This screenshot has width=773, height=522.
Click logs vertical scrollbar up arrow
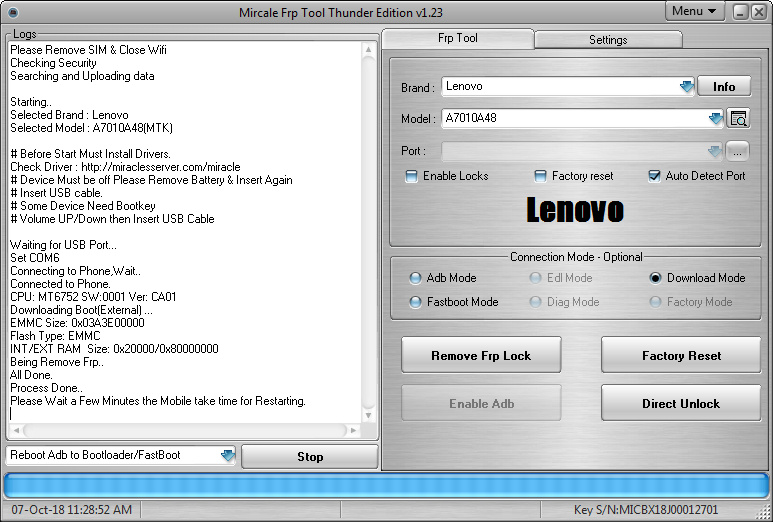click(368, 49)
